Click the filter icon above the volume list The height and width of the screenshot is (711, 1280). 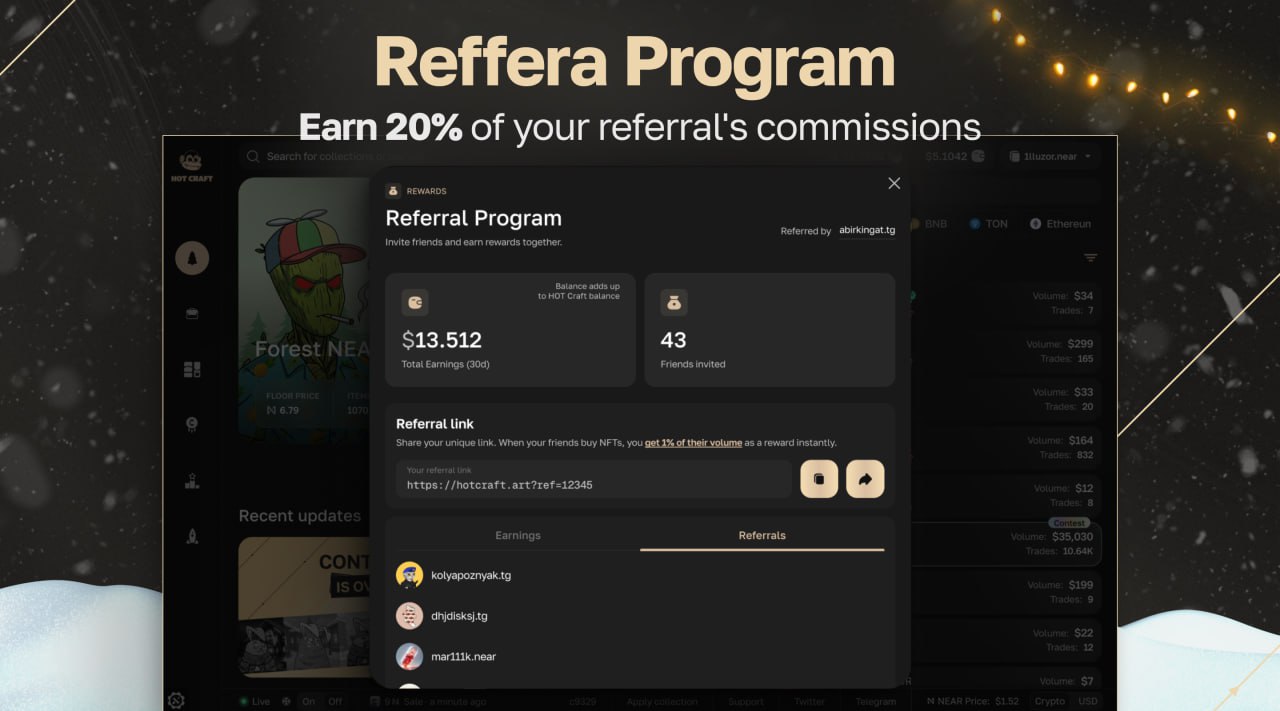[1090, 258]
